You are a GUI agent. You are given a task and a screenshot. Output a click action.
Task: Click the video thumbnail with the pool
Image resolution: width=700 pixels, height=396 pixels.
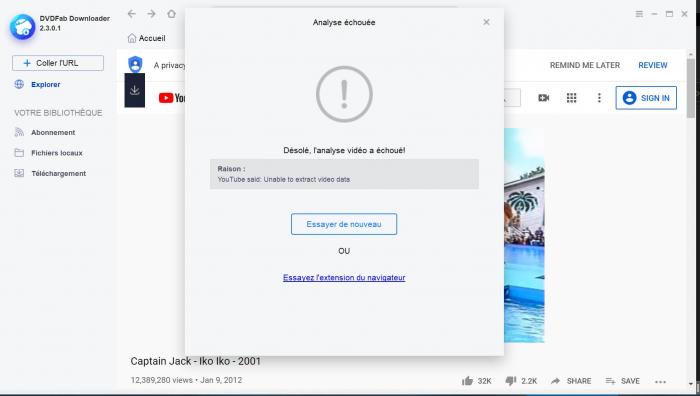[x=524, y=235]
